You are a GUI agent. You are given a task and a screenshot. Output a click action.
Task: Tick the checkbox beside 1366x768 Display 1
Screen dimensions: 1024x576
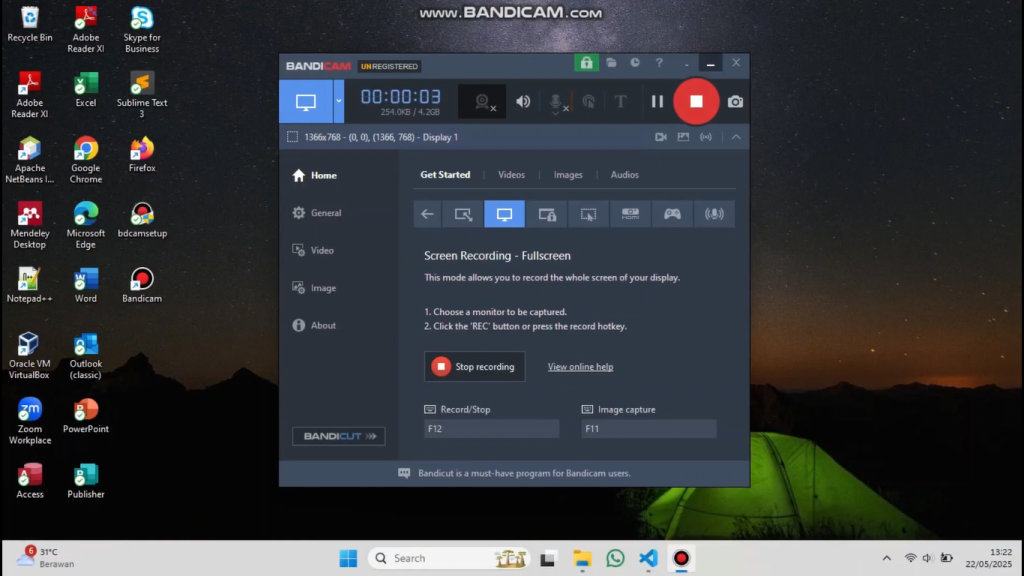tap(293, 137)
